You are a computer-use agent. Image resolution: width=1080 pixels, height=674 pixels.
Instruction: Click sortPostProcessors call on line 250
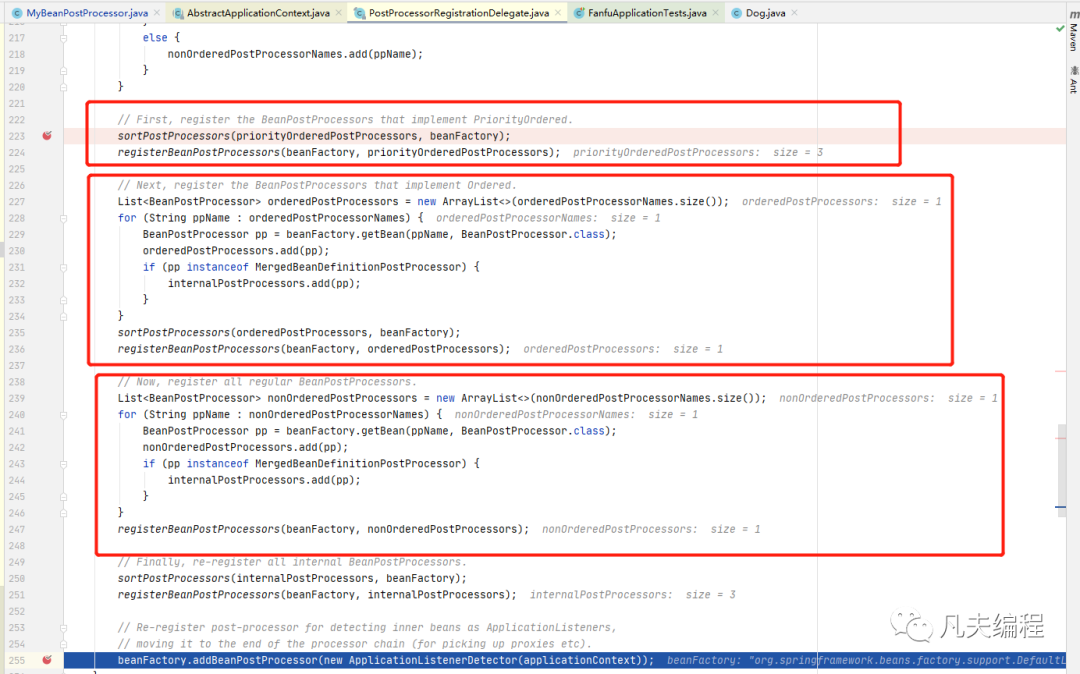click(x=174, y=578)
